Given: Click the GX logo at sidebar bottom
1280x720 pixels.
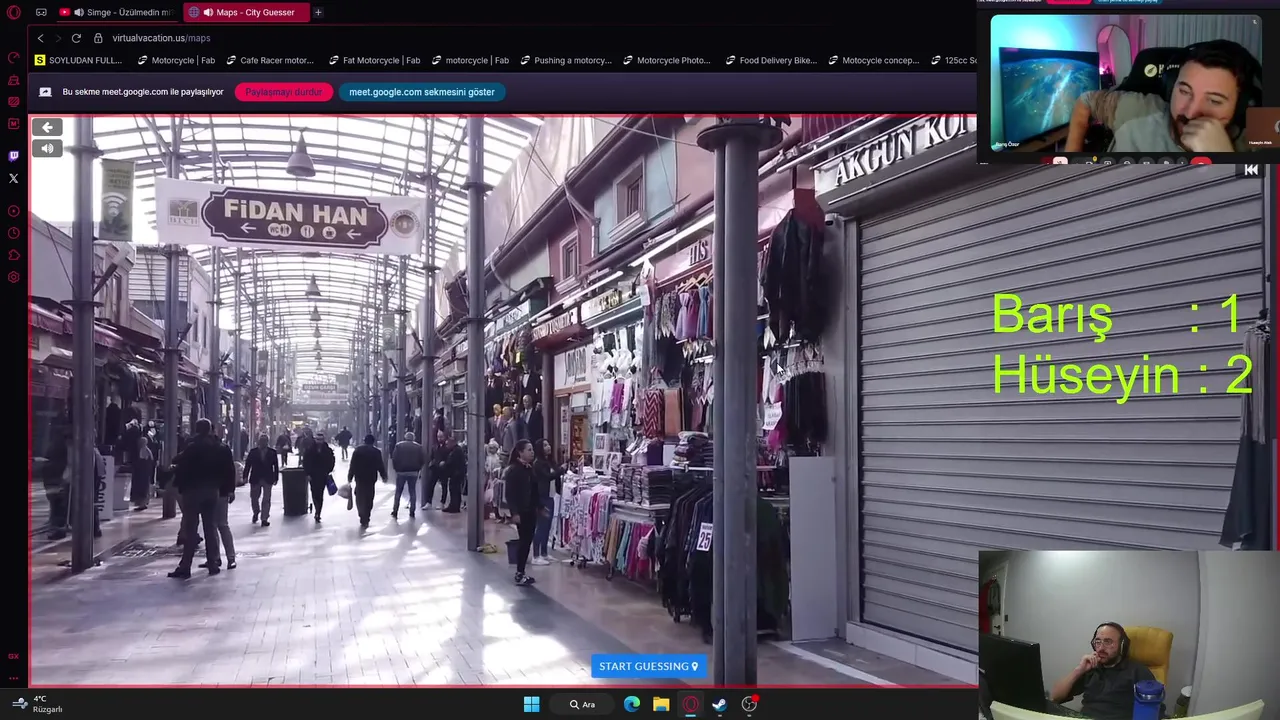Looking at the screenshot, I should tap(14, 656).
